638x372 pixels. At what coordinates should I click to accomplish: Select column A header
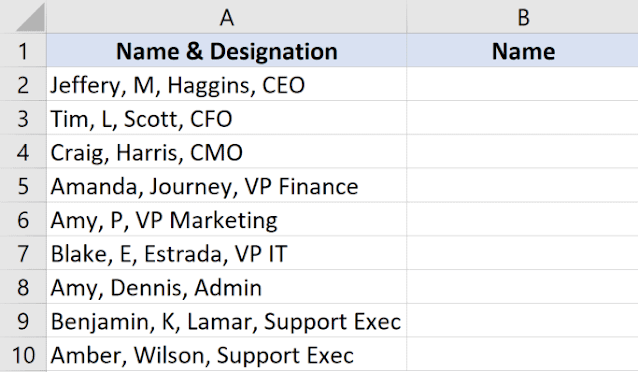[227, 17]
